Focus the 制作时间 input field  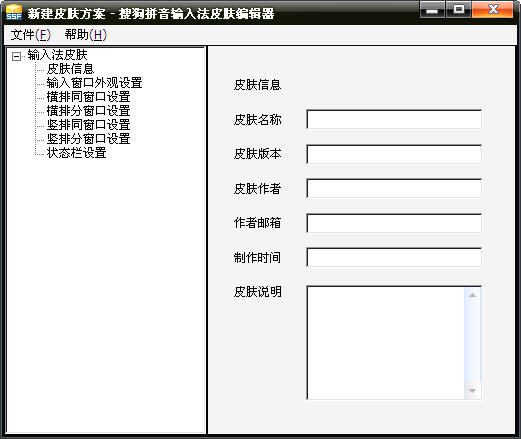(394, 257)
